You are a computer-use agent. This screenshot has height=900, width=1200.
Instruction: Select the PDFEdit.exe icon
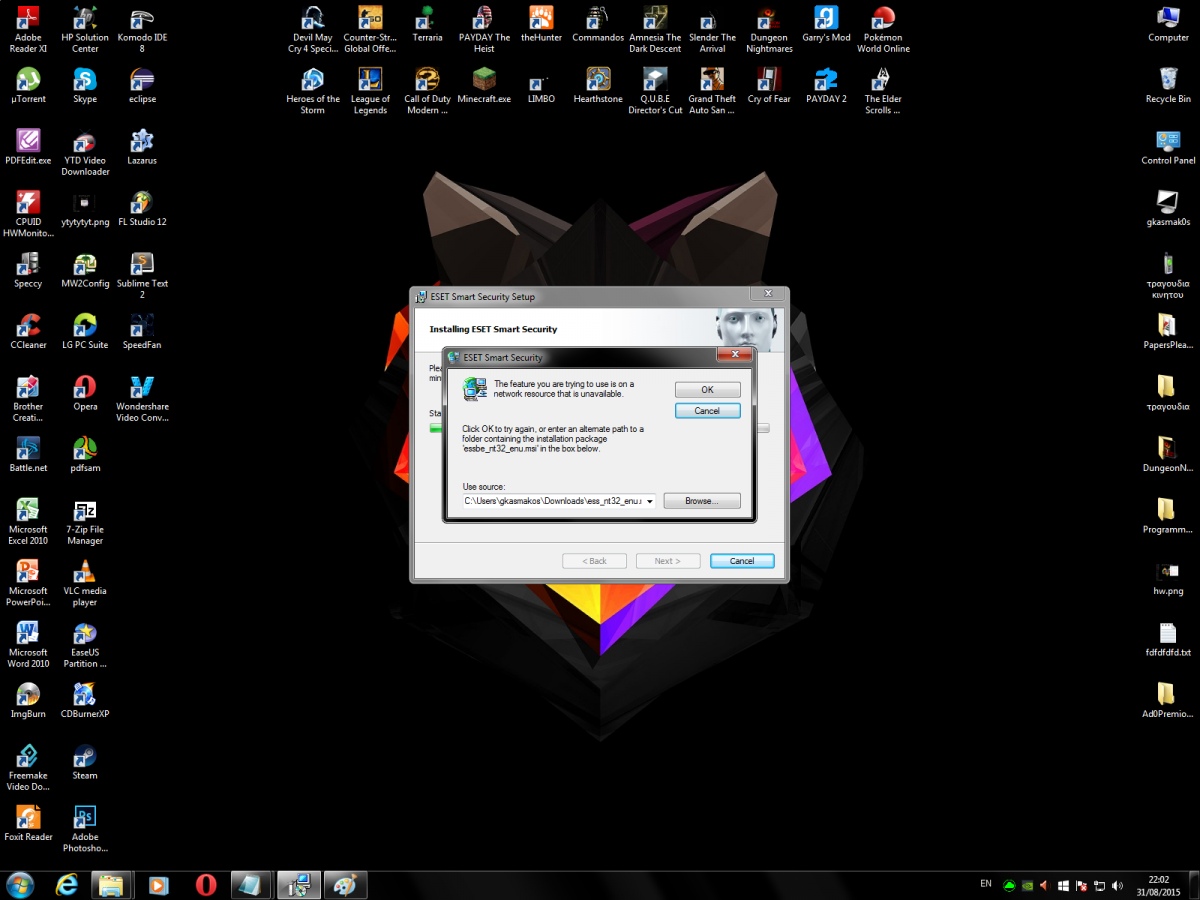click(x=28, y=147)
